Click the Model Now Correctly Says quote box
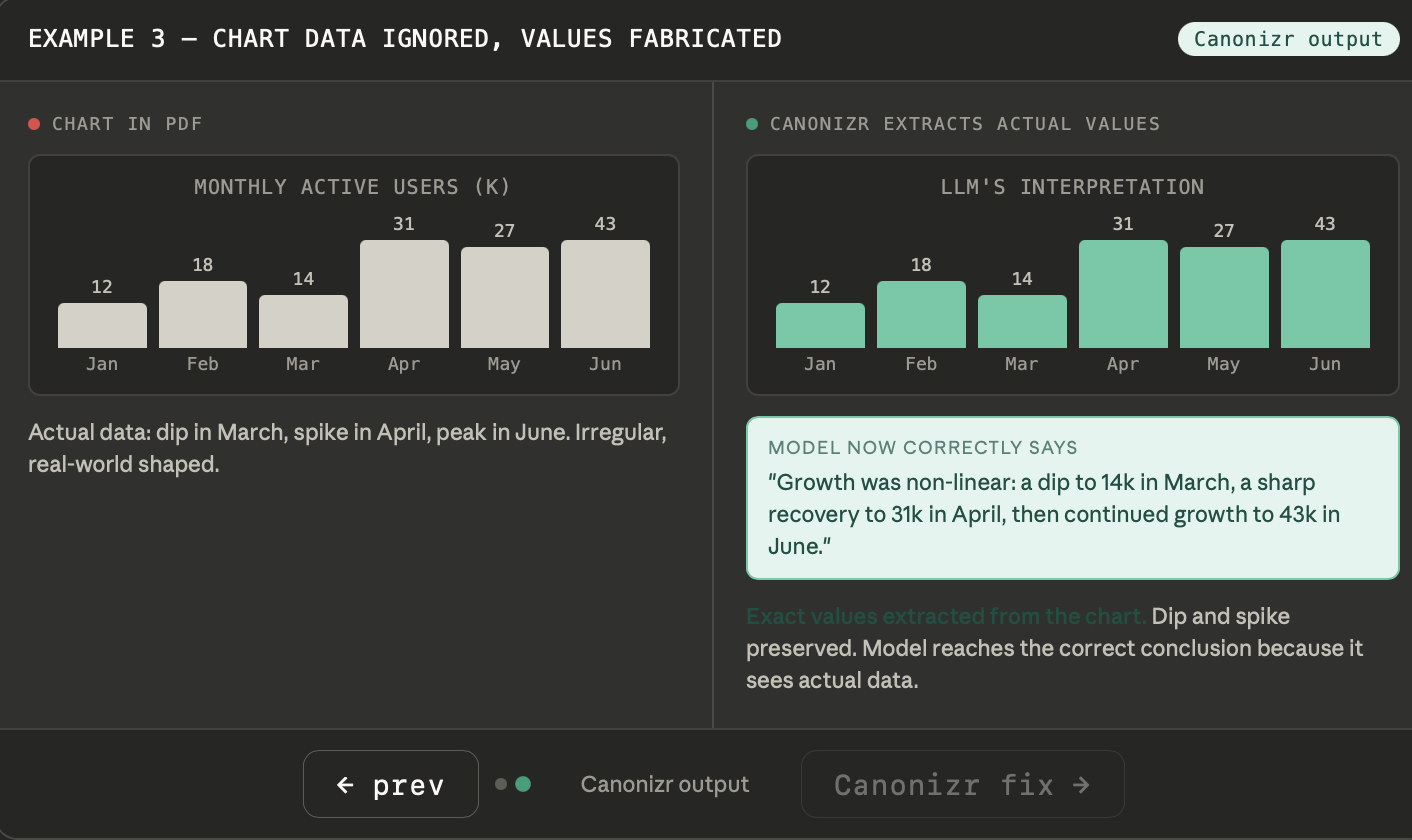Image resolution: width=1412 pixels, height=840 pixels. pos(1072,498)
